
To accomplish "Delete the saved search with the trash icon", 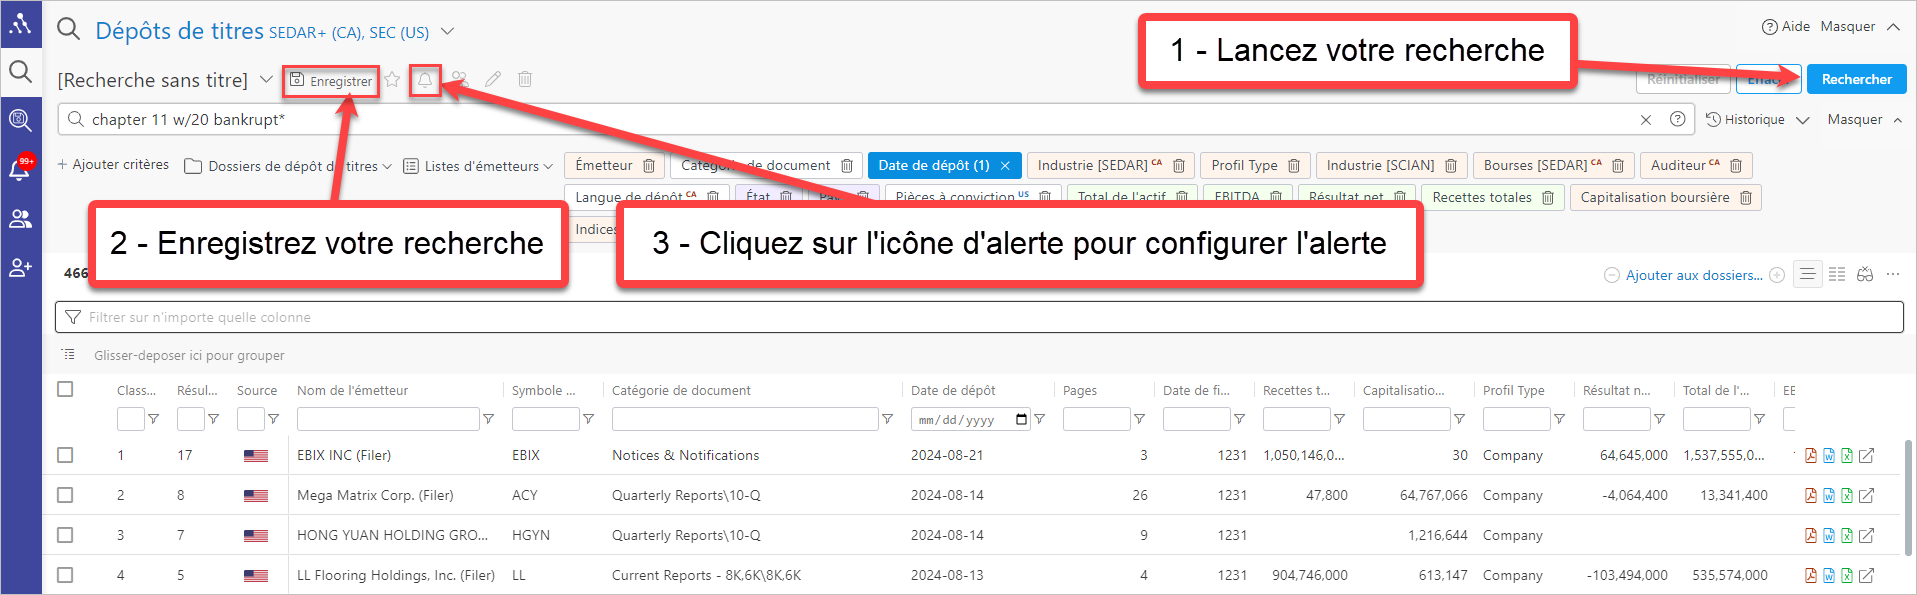I will coord(525,79).
